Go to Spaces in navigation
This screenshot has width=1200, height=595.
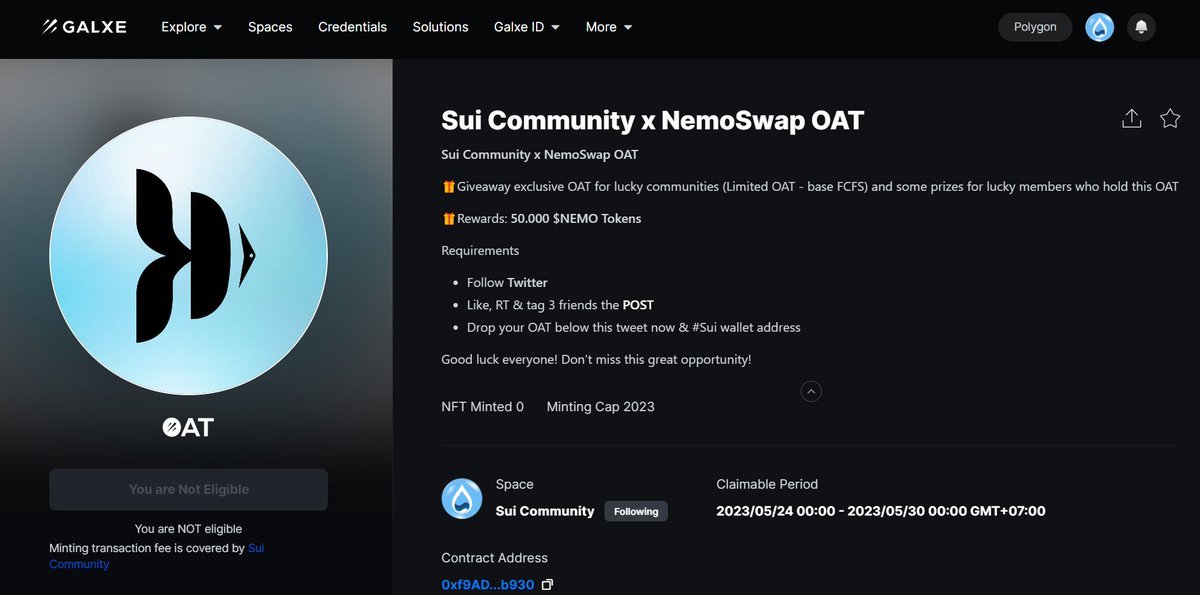pyautogui.click(x=270, y=27)
